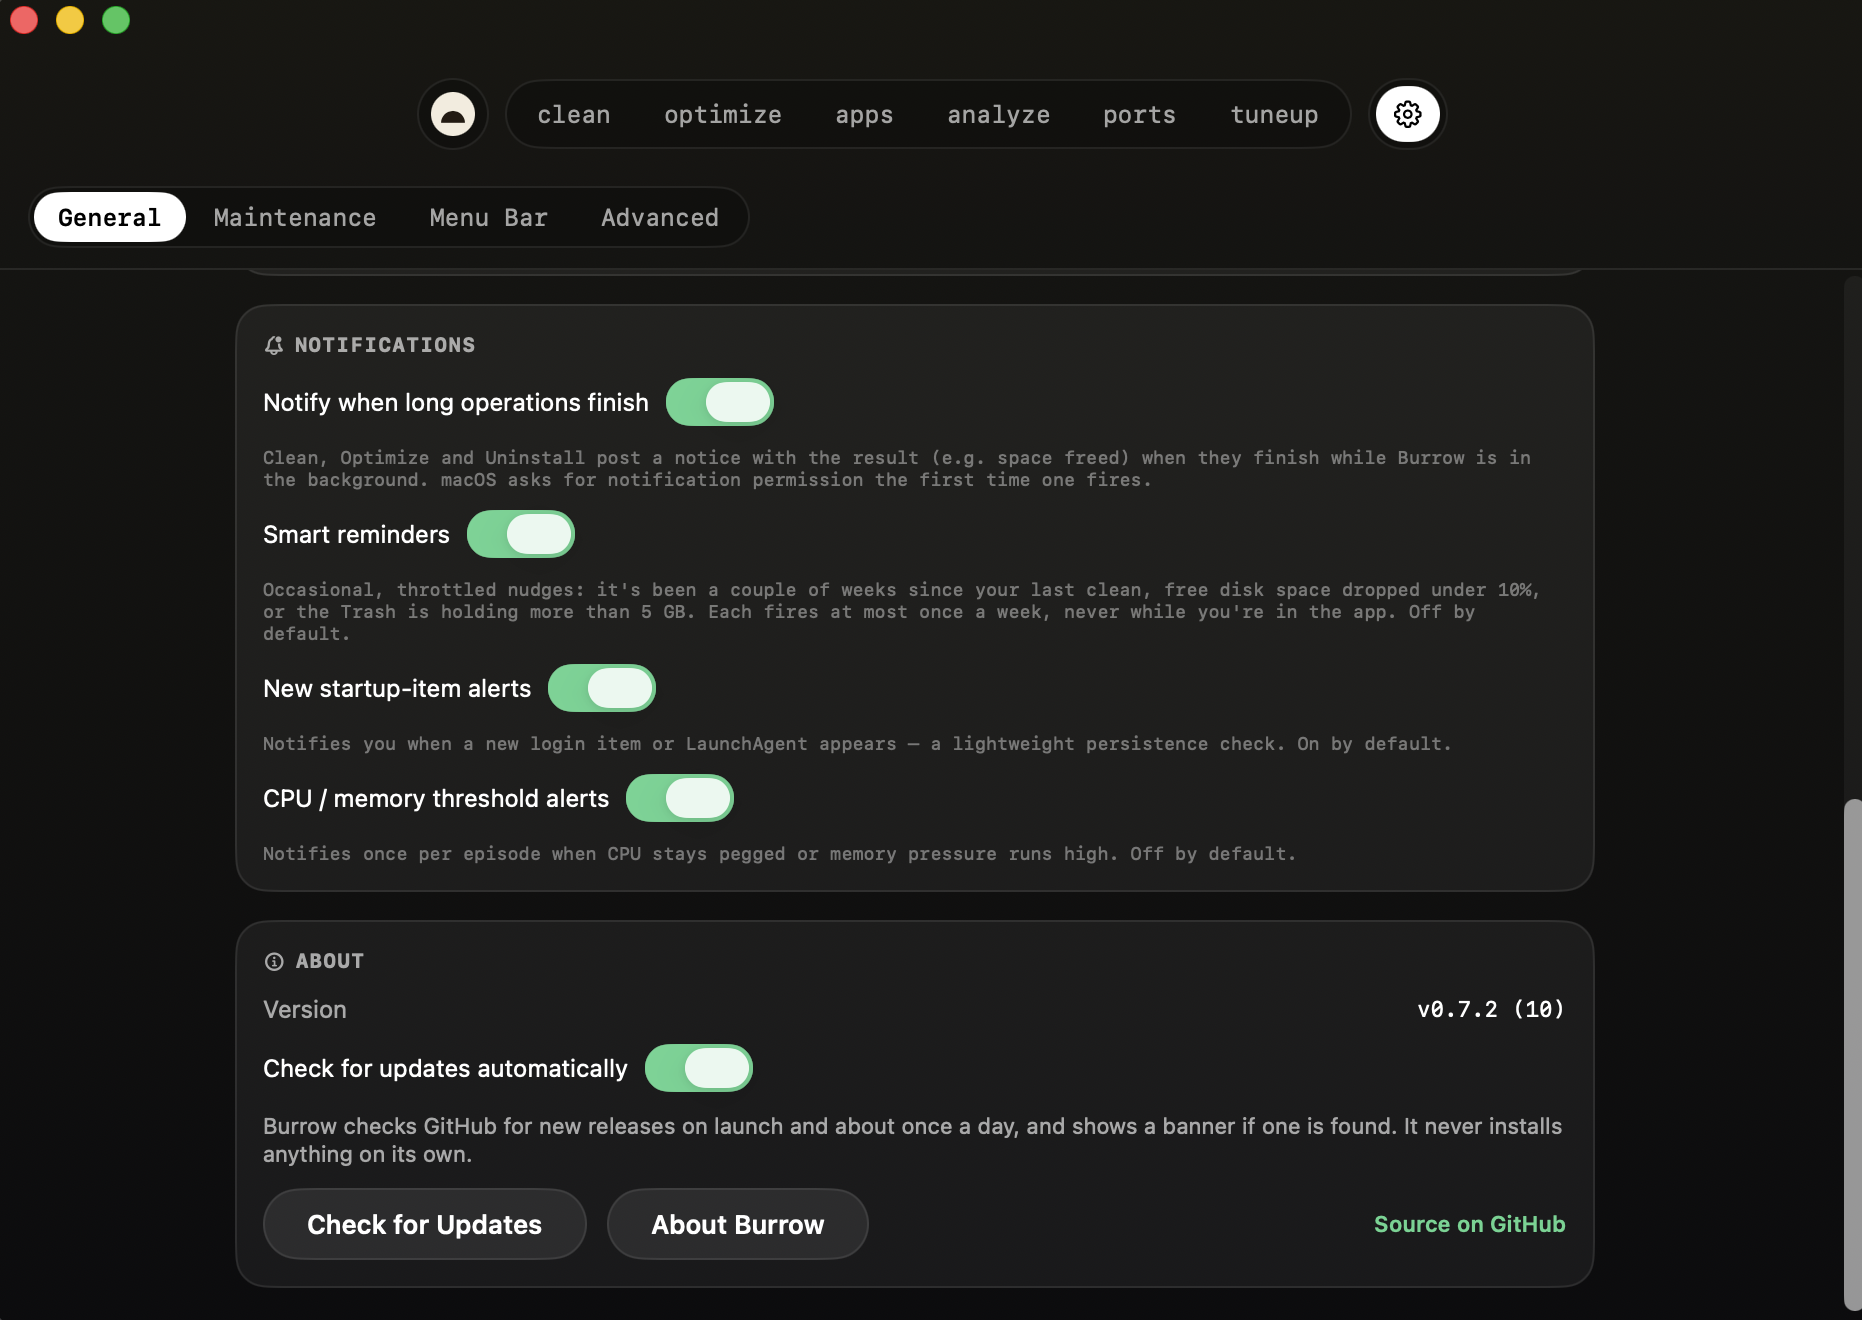Image resolution: width=1862 pixels, height=1320 pixels.
Task: Open the About Burrow button
Action: point(738,1224)
